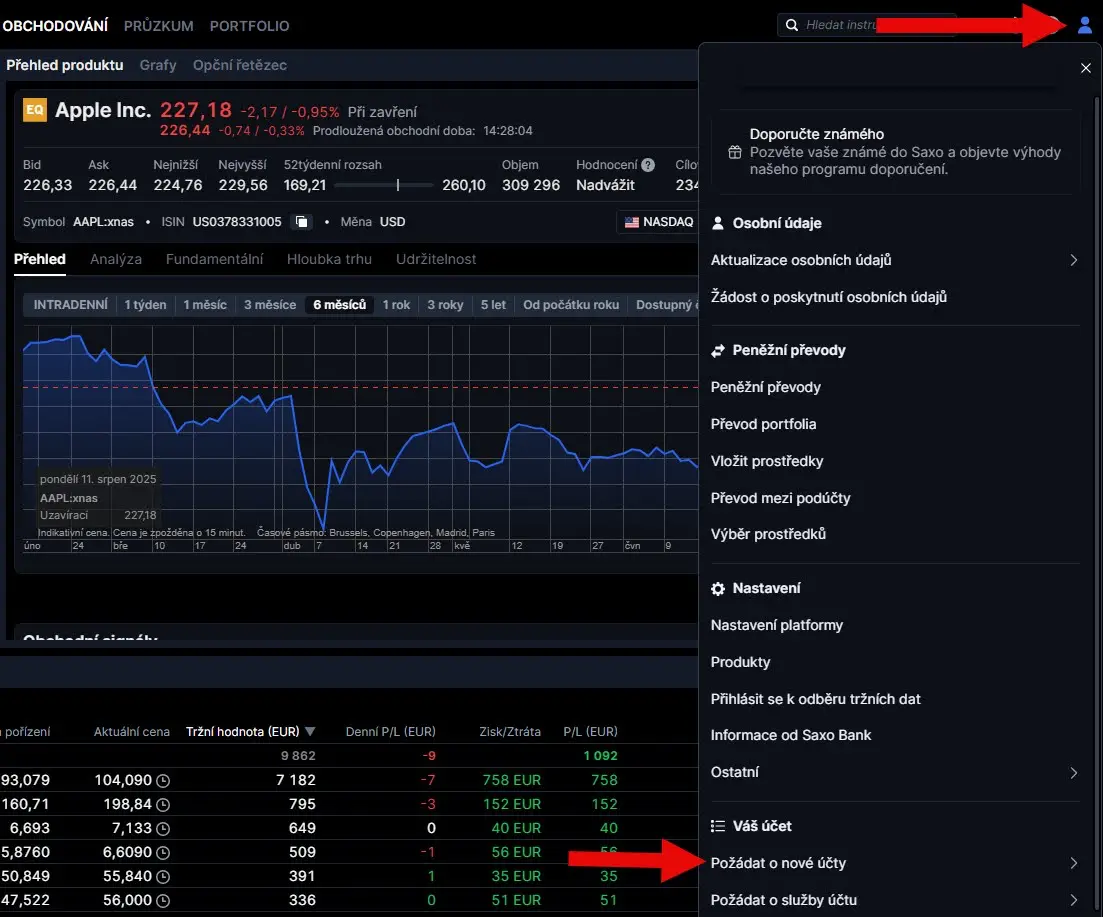Image resolution: width=1103 pixels, height=917 pixels.
Task: Copy the ISIN code with copy icon
Action: point(301,222)
